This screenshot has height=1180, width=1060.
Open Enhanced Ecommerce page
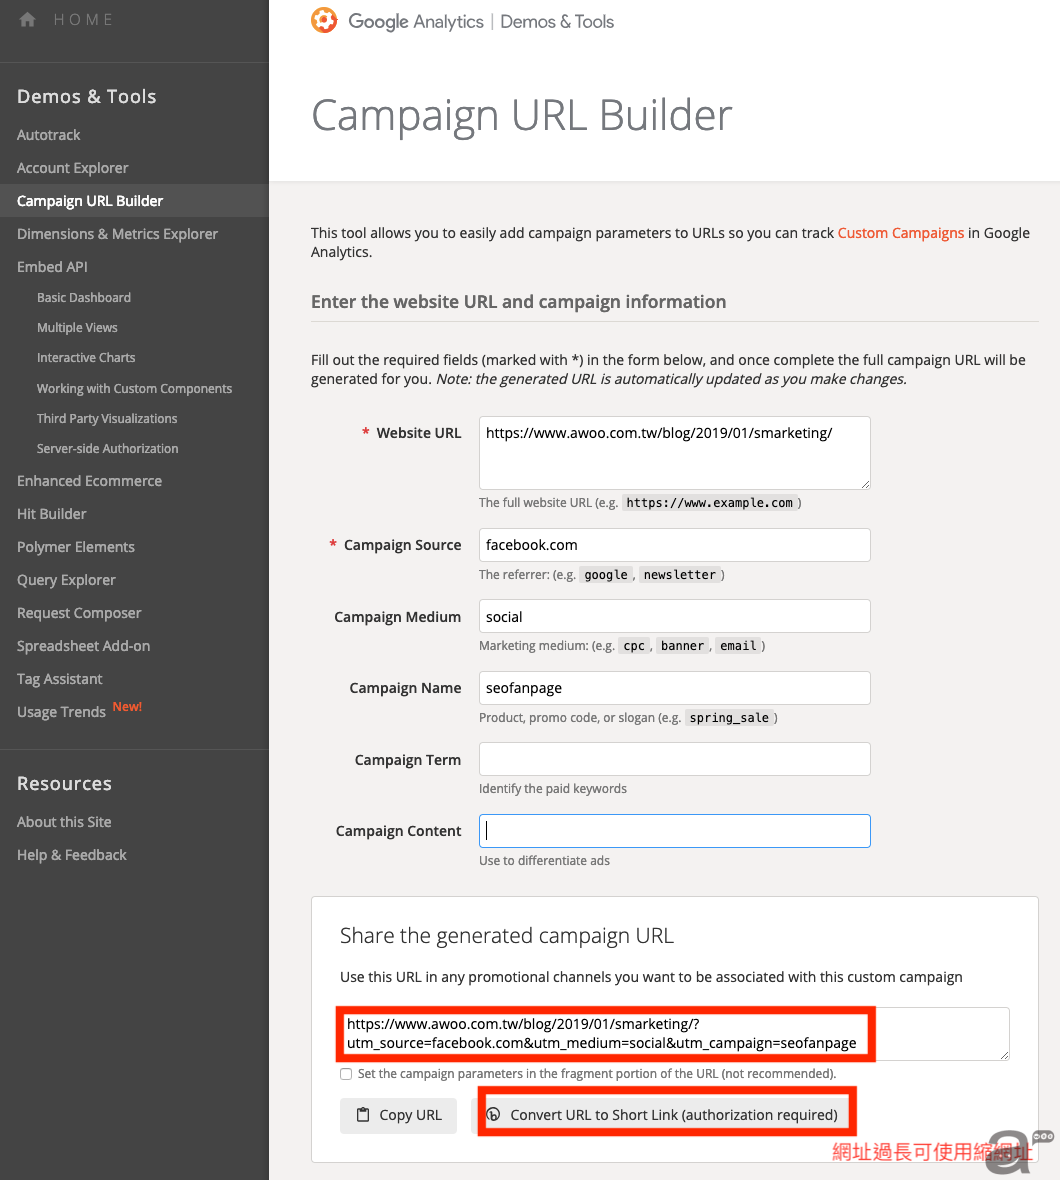90,481
